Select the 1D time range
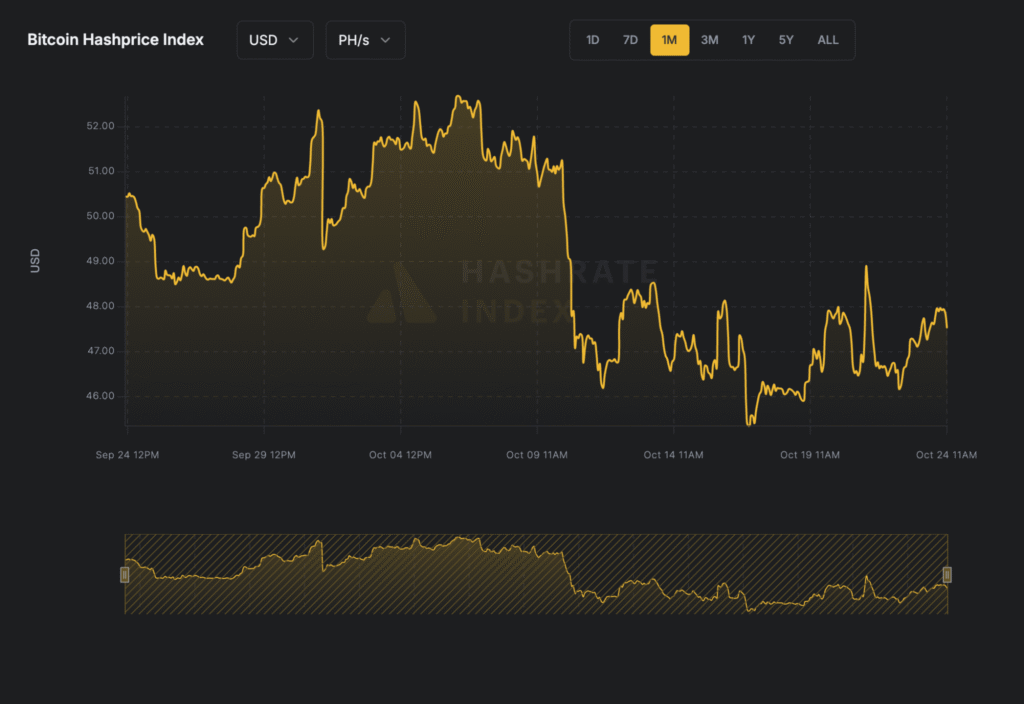Image resolution: width=1024 pixels, height=704 pixels. pyautogui.click(x=592, y=40)
